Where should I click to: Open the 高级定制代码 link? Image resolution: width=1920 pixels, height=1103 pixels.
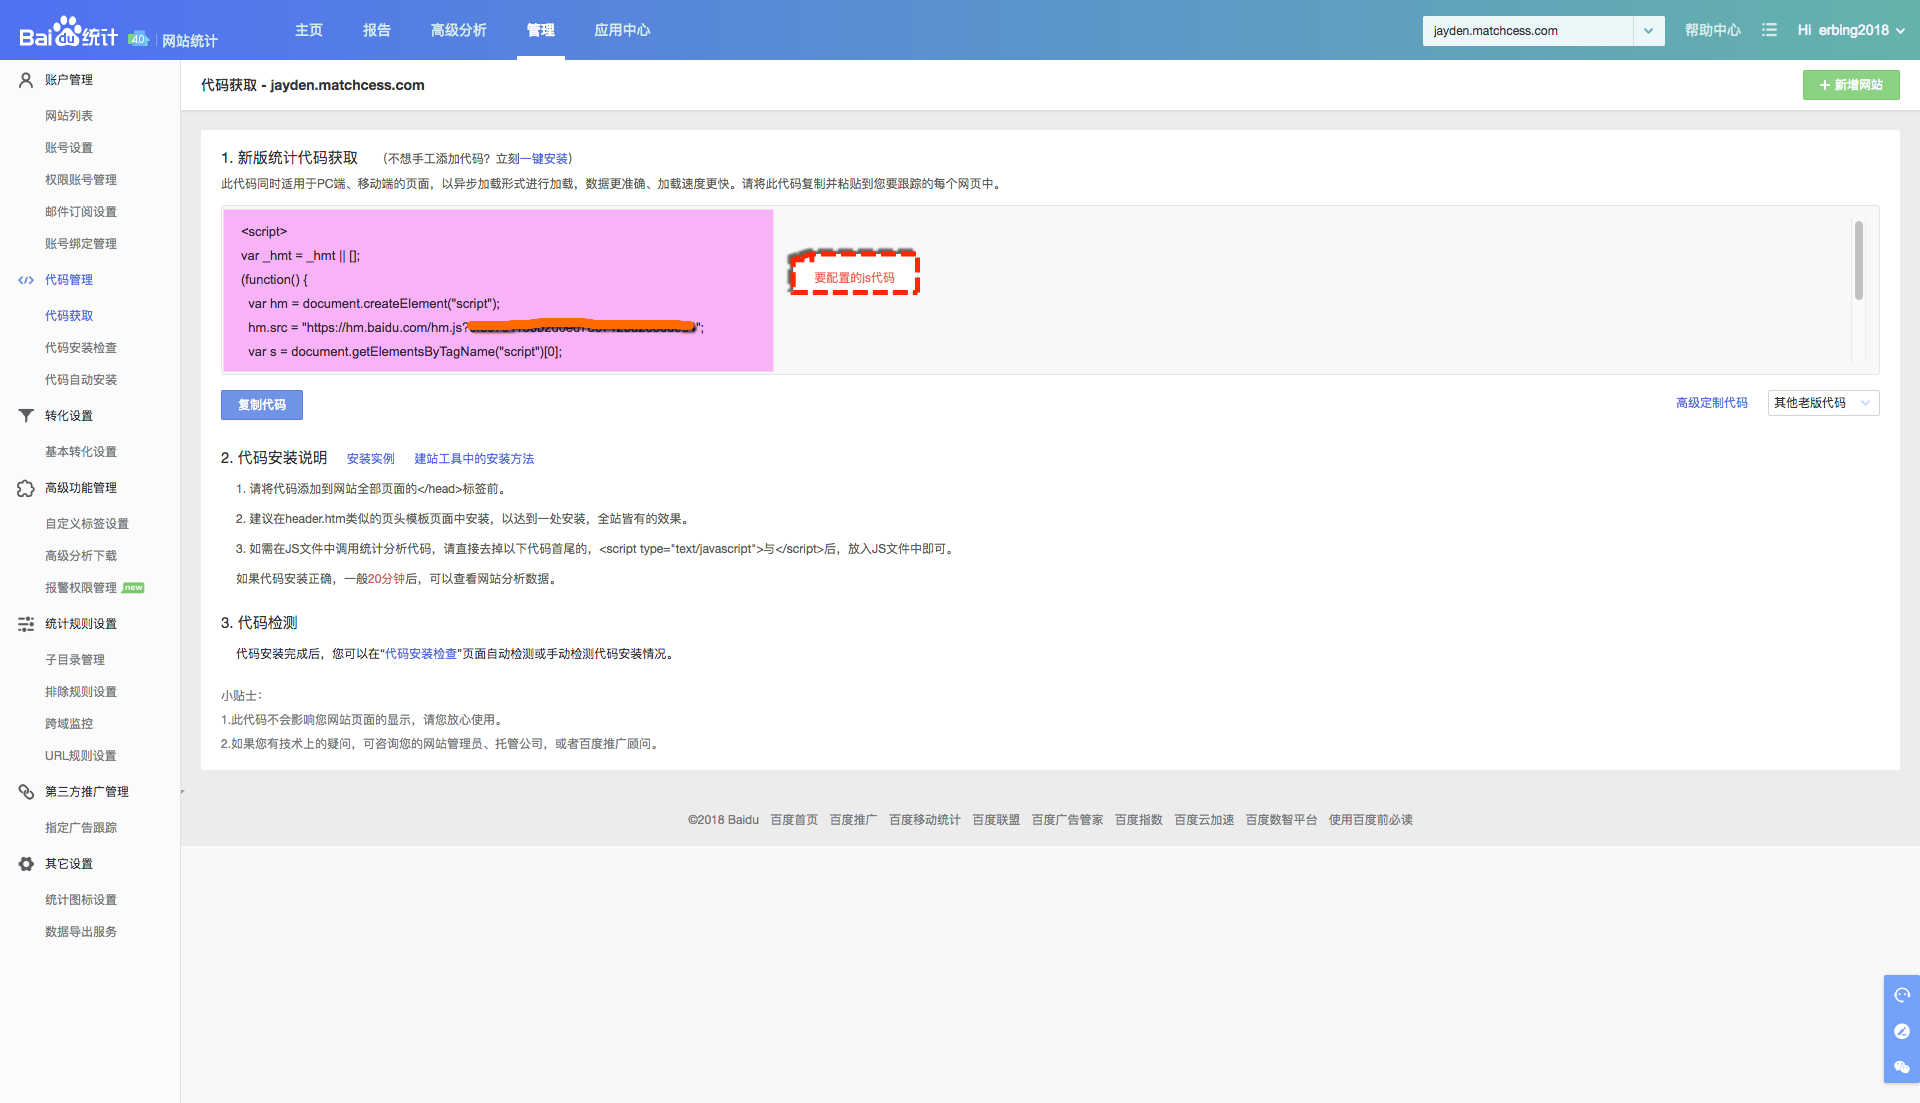[x=1711, y=403]
